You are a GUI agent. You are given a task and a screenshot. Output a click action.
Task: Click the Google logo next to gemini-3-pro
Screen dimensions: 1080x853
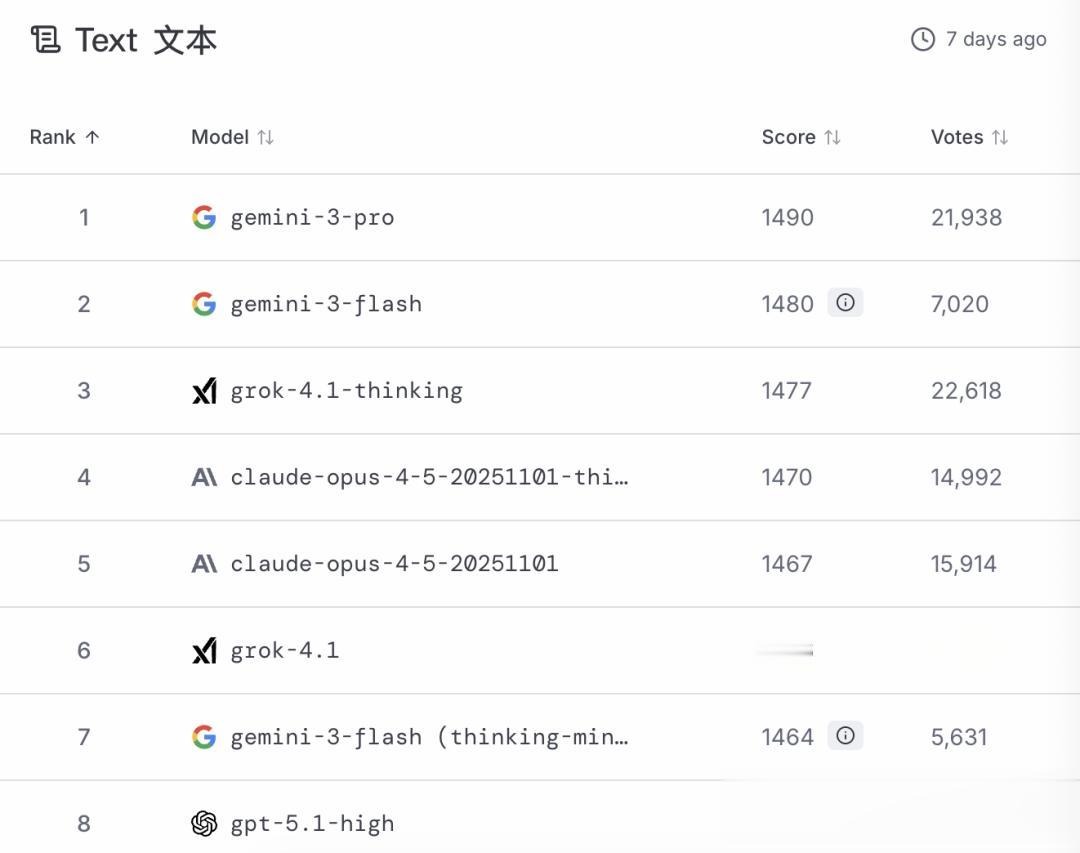coord(204,217)
